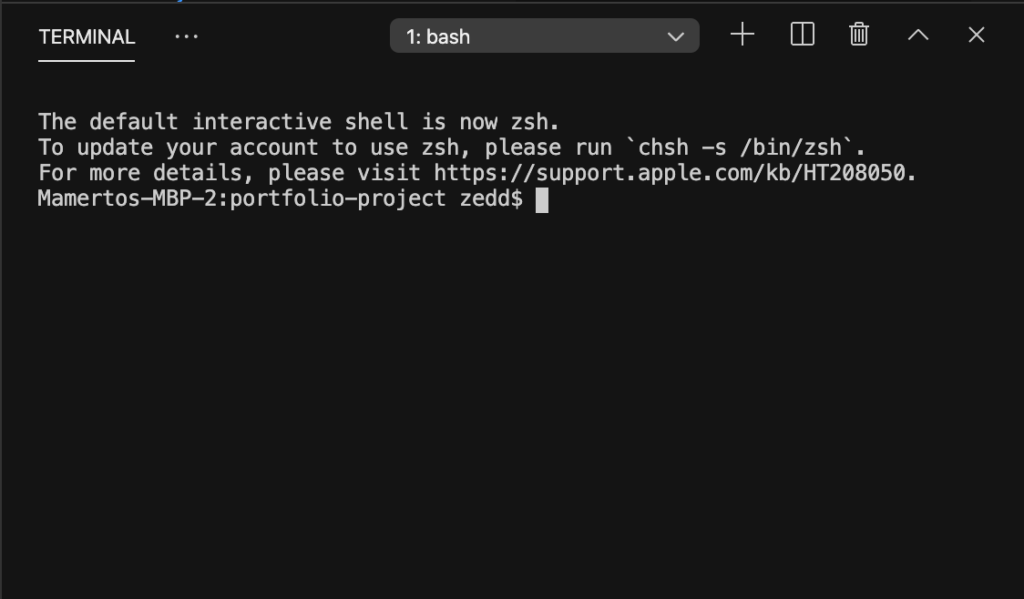The width and height of the screenshot is (1024, 599).
Task: Click the 'The default interactive shell' line
Action: pos(298,122)
